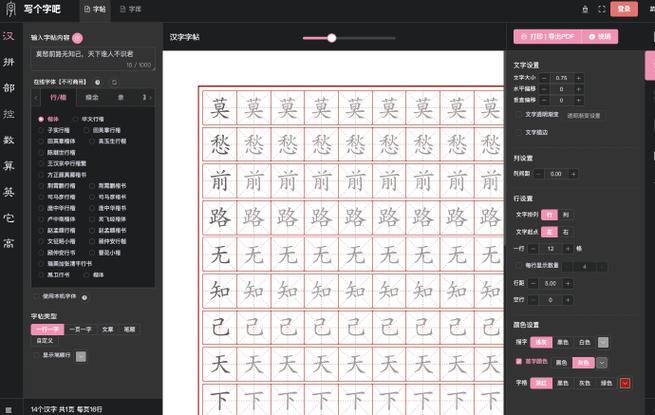Set 文字排列 to 列 (column)
Image resolution: width=655 pixels, height=415 pixels.
pyautogui.click(x=566, y=215)
